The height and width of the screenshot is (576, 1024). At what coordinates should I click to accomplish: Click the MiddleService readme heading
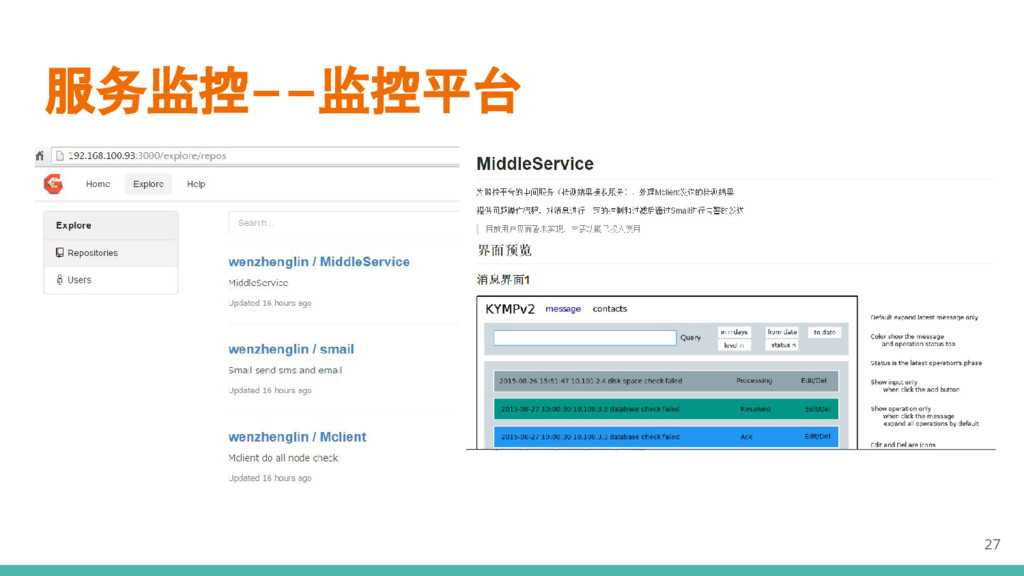pyautogui.click(x=535, y=164)
